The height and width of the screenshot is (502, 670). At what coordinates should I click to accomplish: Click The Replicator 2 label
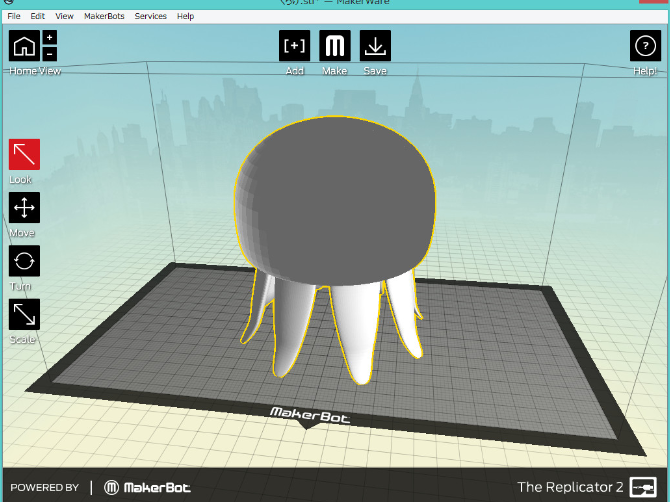coord(570,487)
